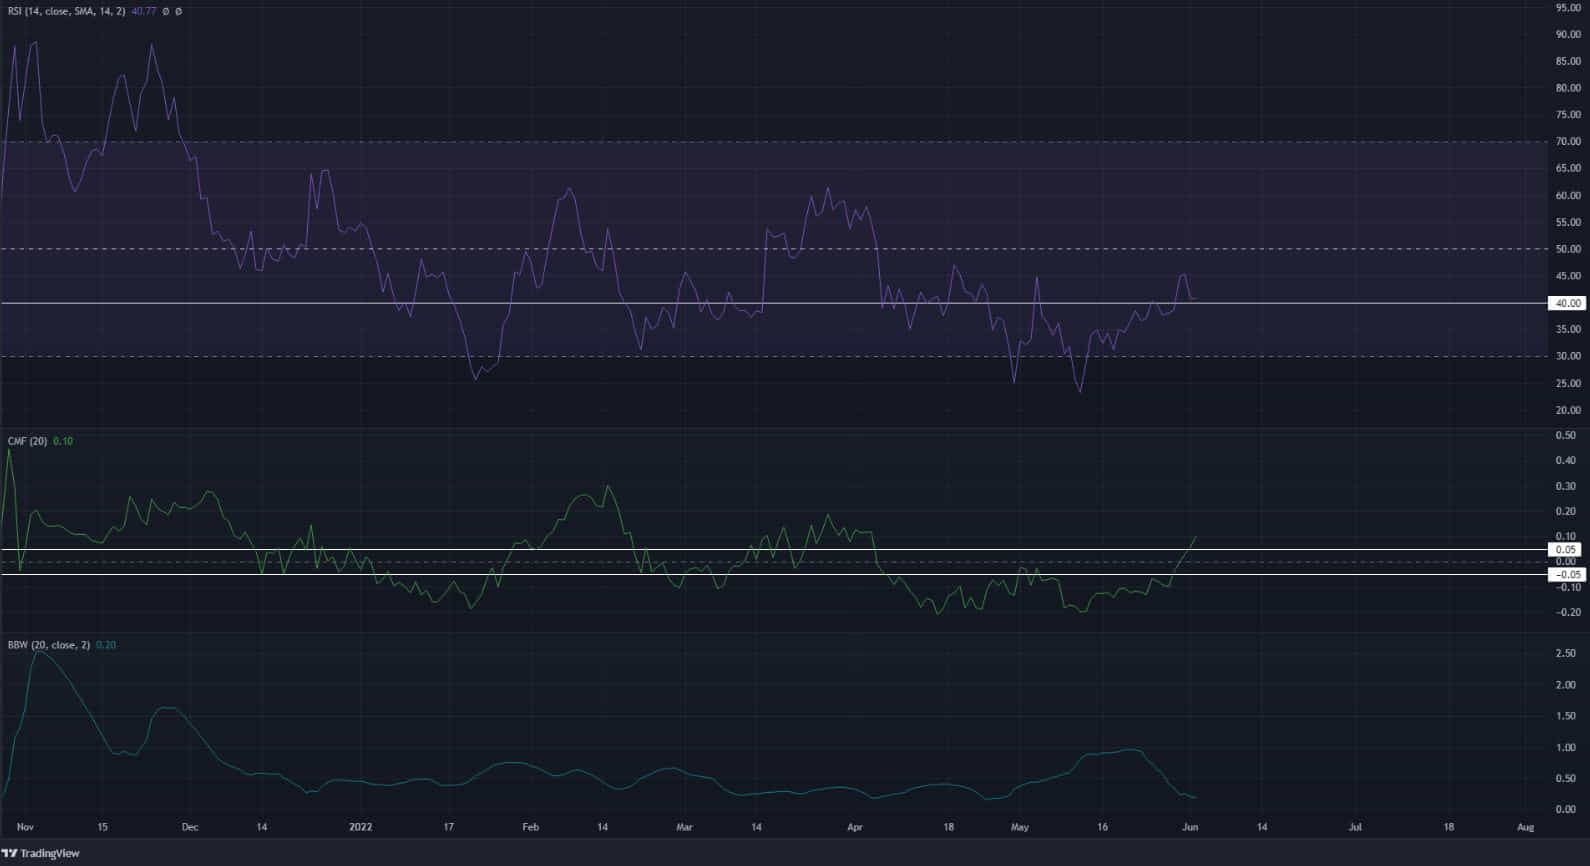
Task: Click the Jun label on time axis
Action: click(1190, 827)
